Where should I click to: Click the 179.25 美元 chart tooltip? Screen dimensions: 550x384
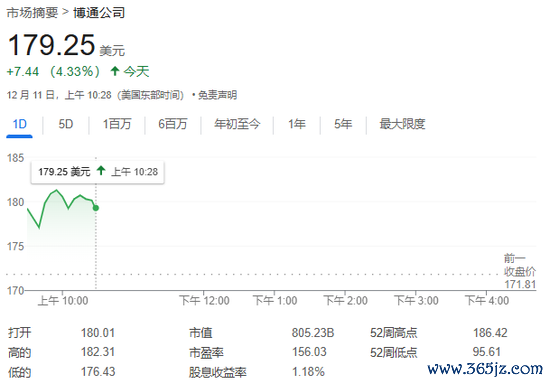coord(98,172)
